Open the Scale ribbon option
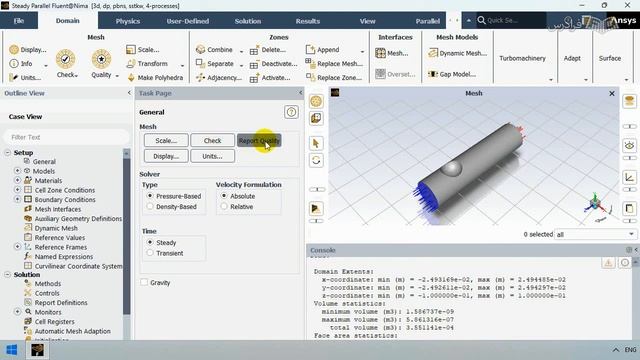 click(x=142, y=50)
